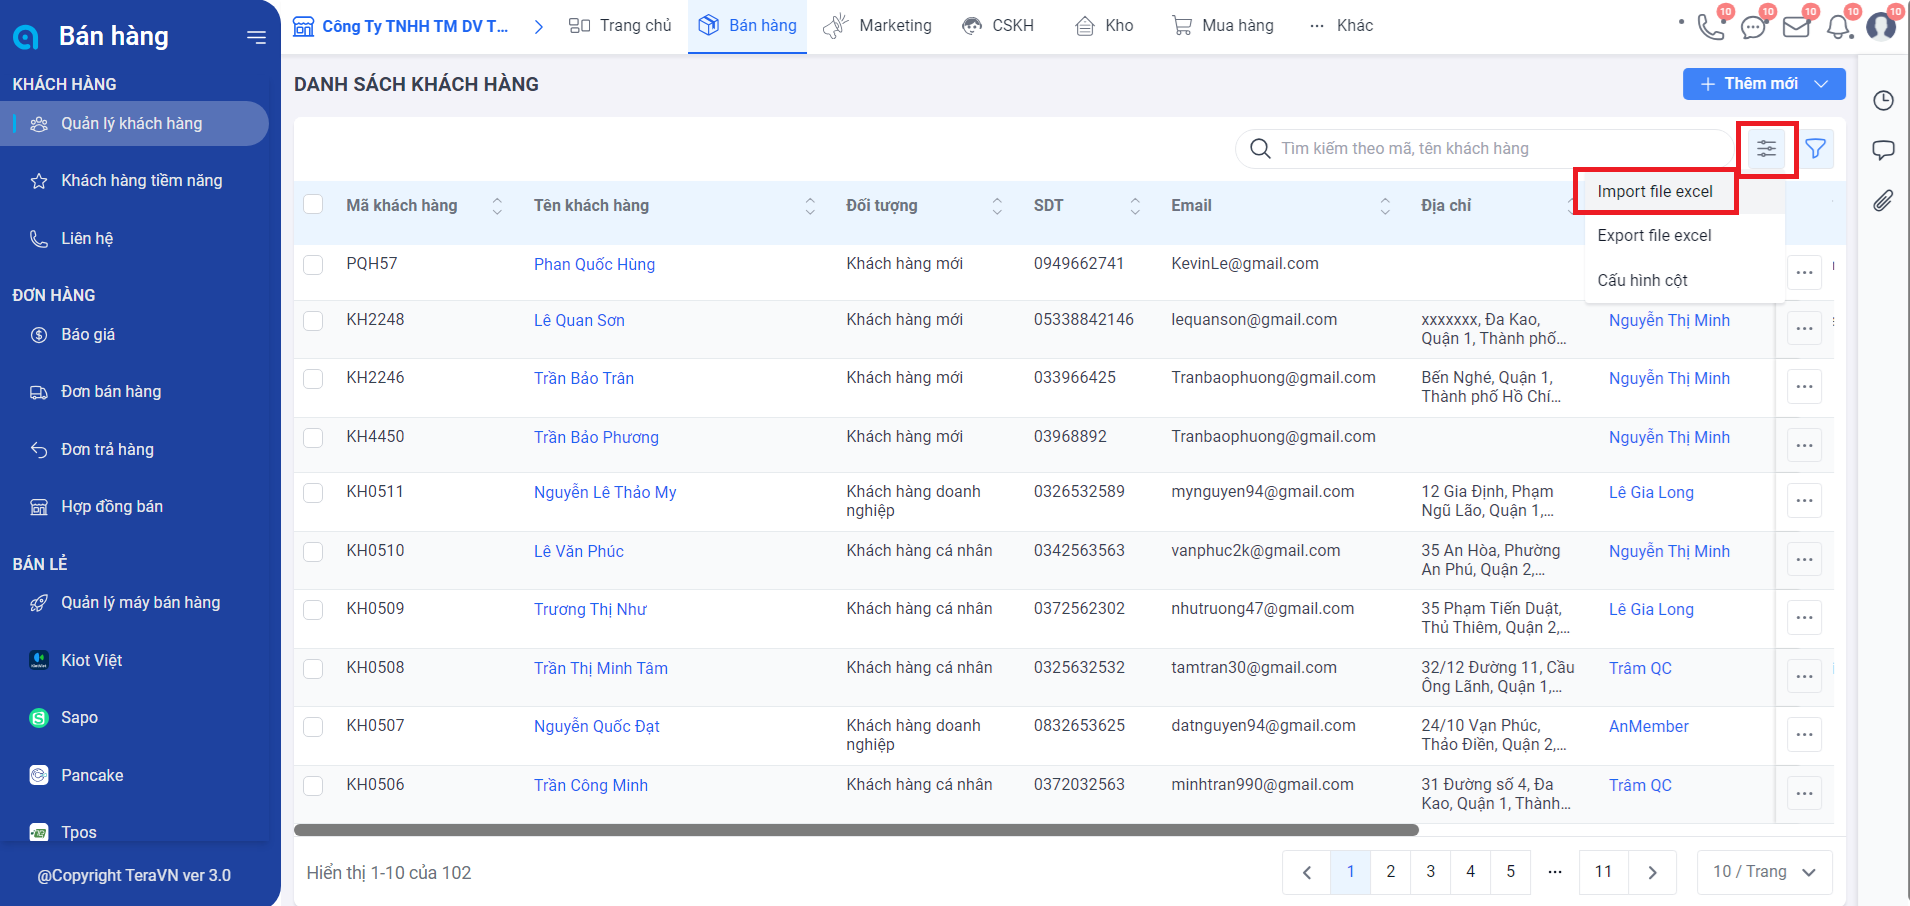The image size is (1910, 906).
Task: Check the row KH2246 checkbox
Action: coord(313,378)
